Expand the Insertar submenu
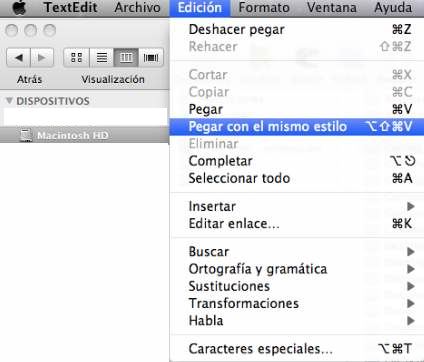Viewport: 424px width, 362px height. click(297, 206)
